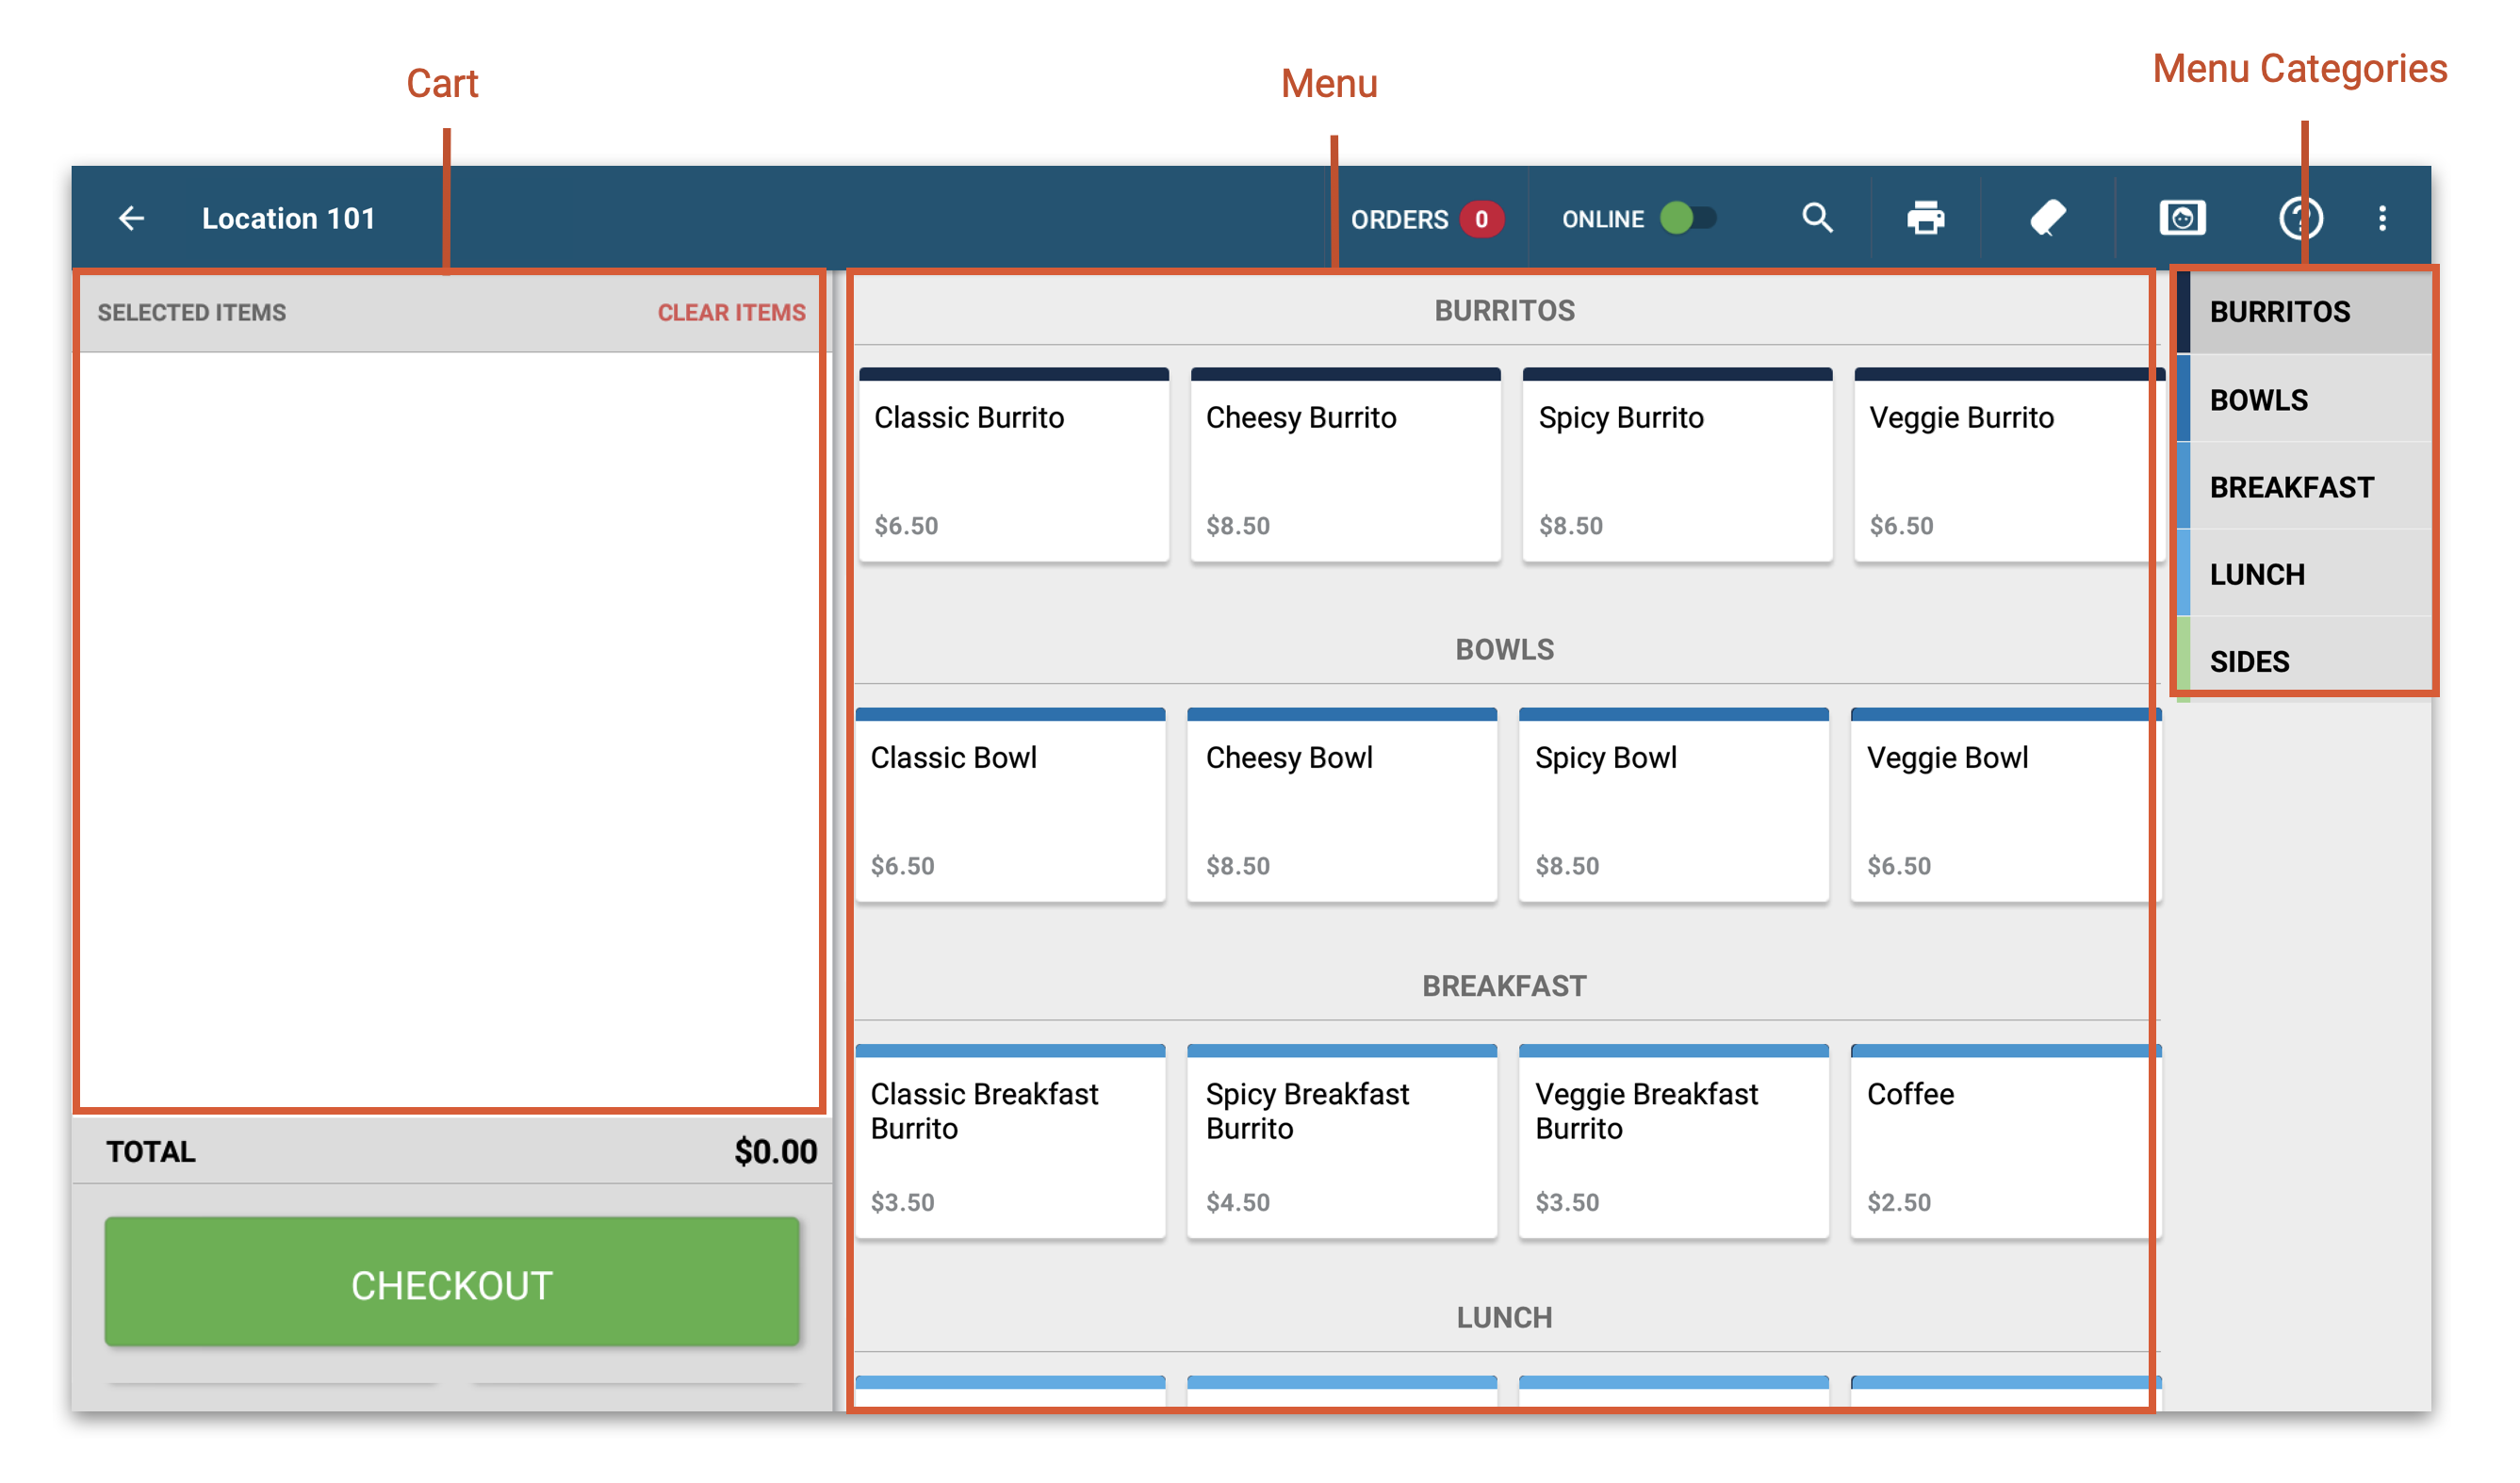Click the $4.50 Spicy Breakfast Burrito price
2520x1483 pixels.
click(x=1237, y=1202)
